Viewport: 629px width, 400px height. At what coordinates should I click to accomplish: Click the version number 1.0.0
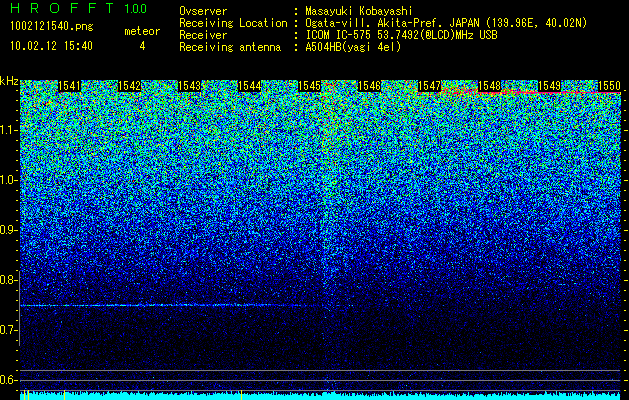[x=135, y=8]
